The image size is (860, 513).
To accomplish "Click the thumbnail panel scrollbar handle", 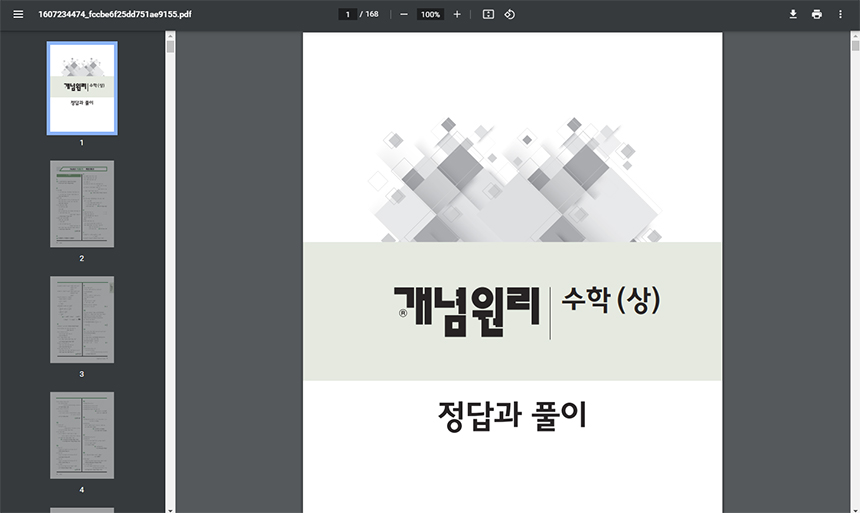I will (171, 47).
